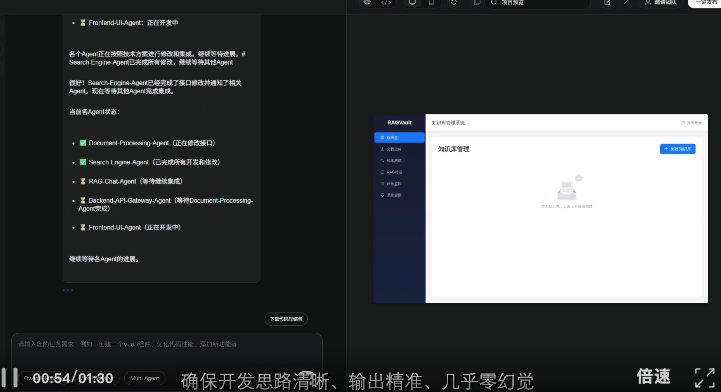Click the 邀请团队 invite button

(x=660, y=3)
